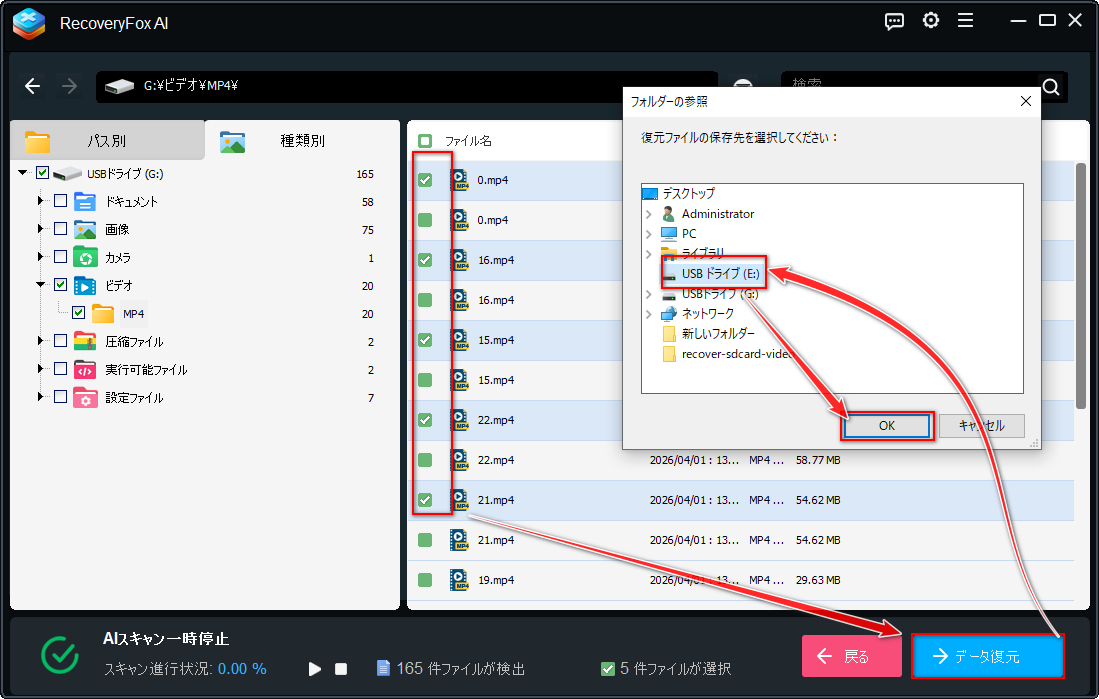Click the 21.mp4 row sized 54.62 MB, unchecked
The image size is (1099, 699).
(741, 540)
